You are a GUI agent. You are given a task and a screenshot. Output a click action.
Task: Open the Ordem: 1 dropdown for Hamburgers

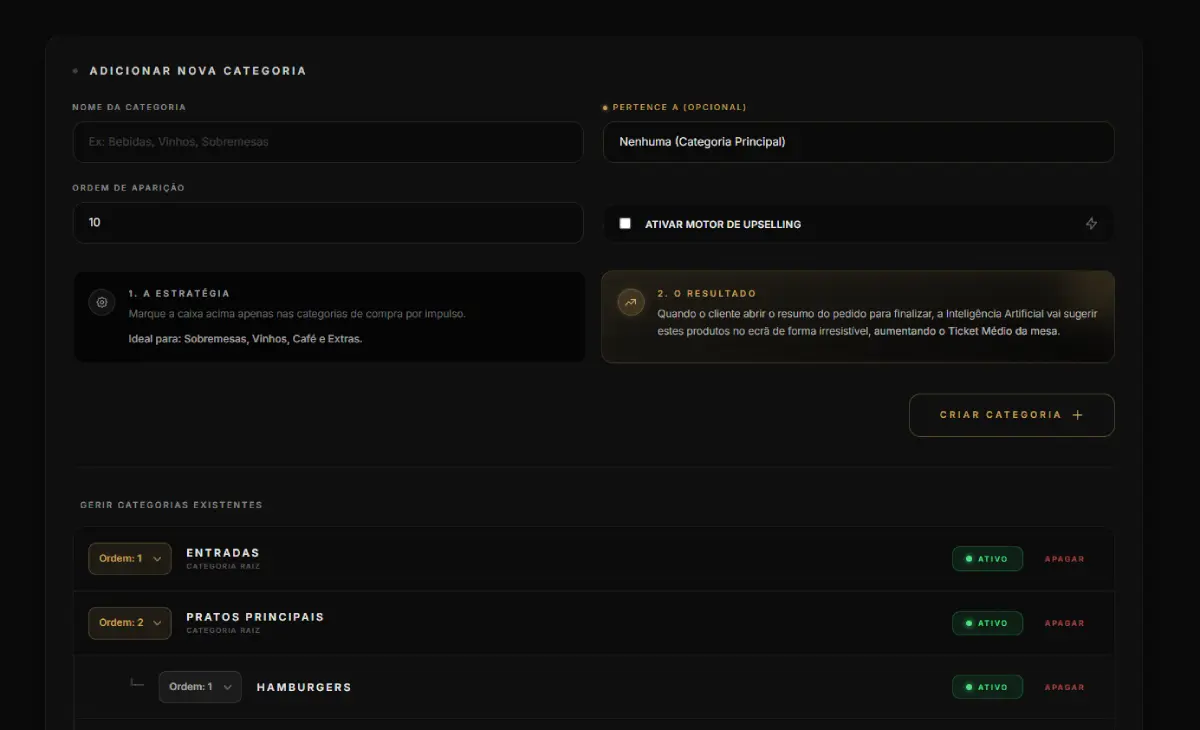pyautogui.click(x=200, y=686)
